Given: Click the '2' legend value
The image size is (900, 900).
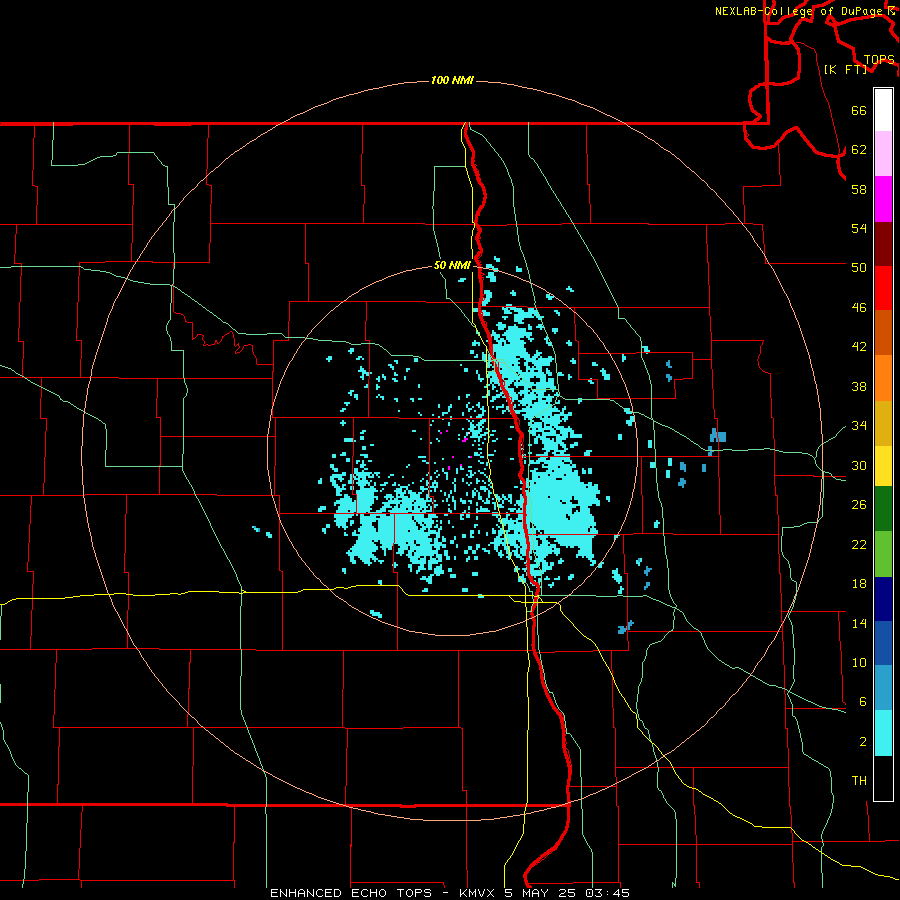Looking at the screenshot, I should [862, 742].
